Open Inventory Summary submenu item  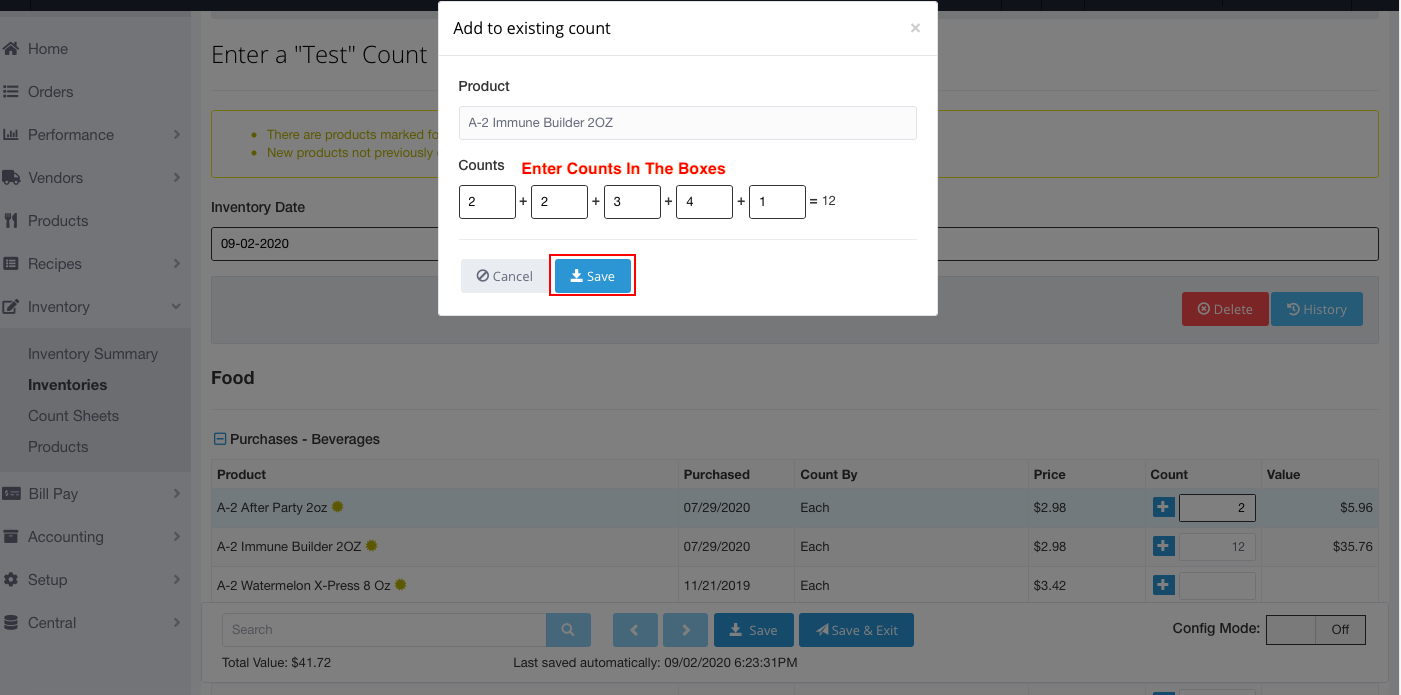coord(93,354)
